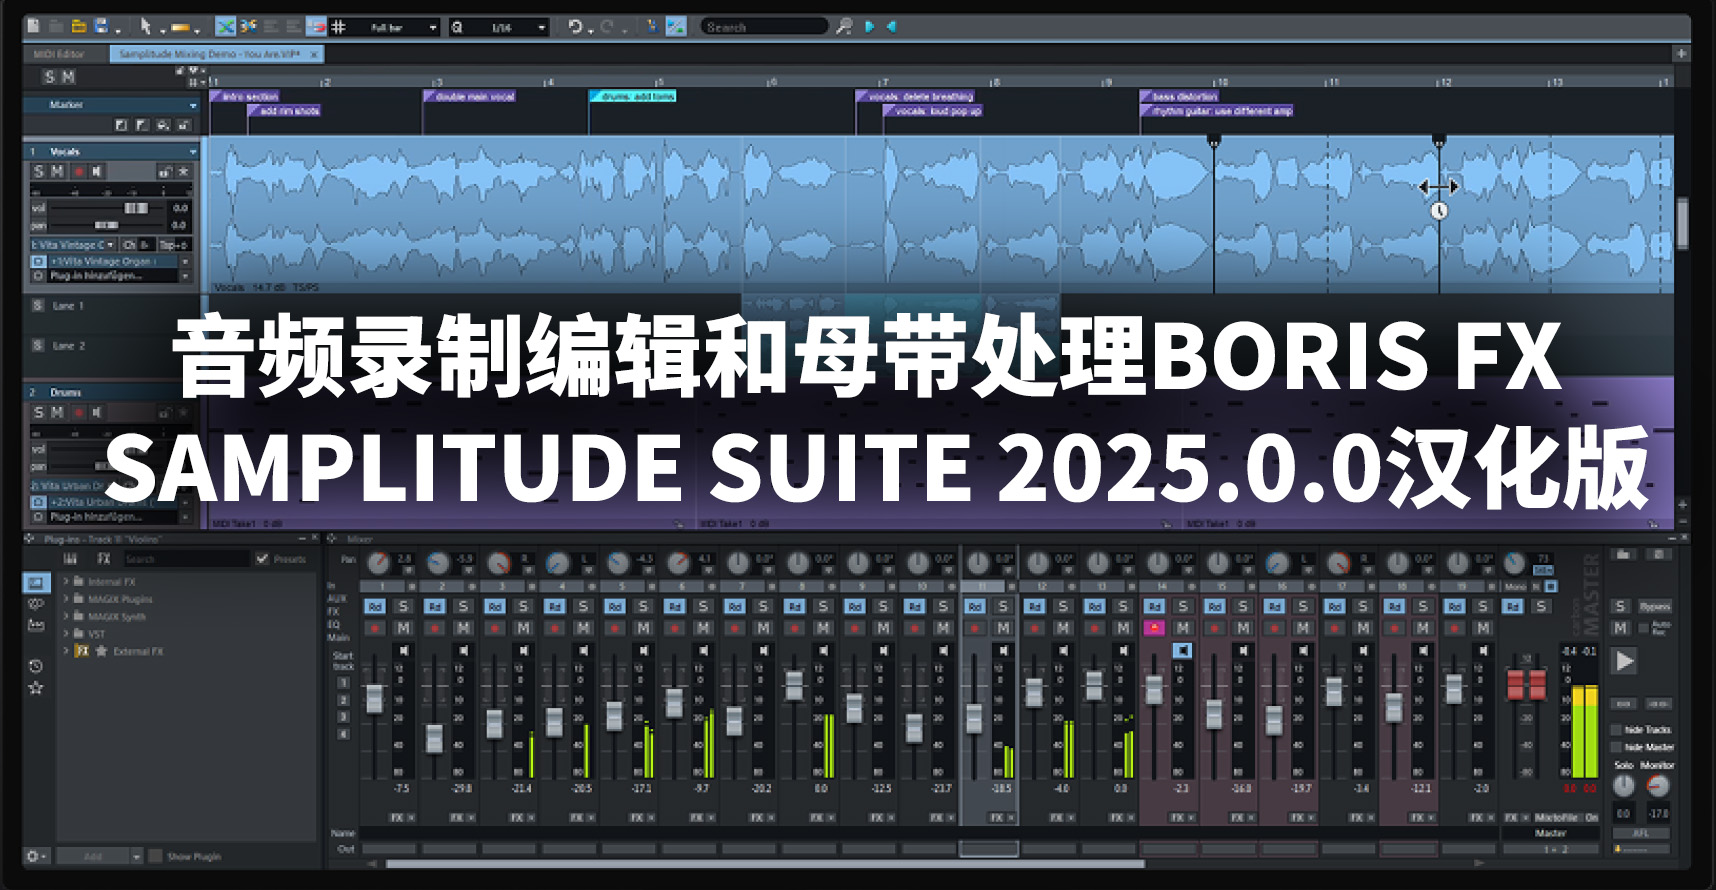This screenshot has height=890, width=1716.
Task: Select the mouse pointer tool in the toolbar
Action: pos(146,27)
